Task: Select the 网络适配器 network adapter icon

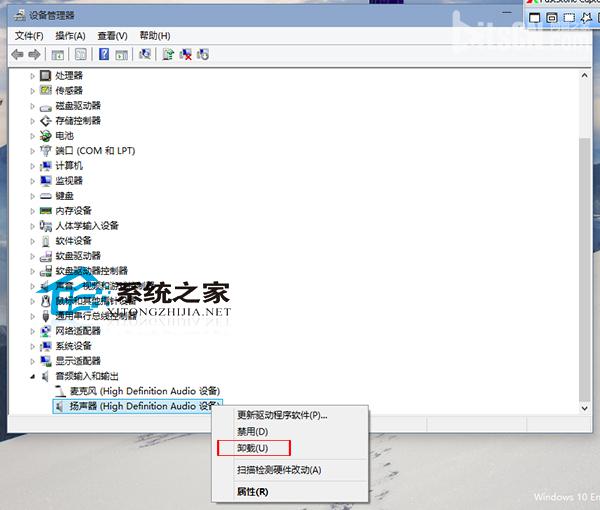Action: click(46, 331)
